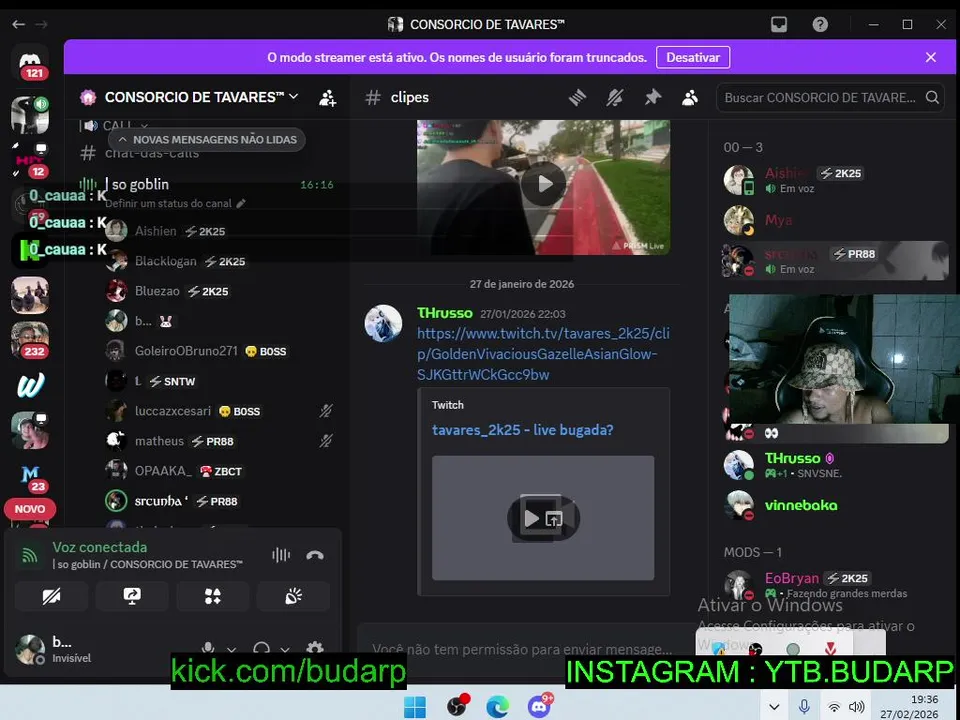Disconnect from voice with hang-up icon
Screen dimensions: 960x720
(x=315, y=555)
